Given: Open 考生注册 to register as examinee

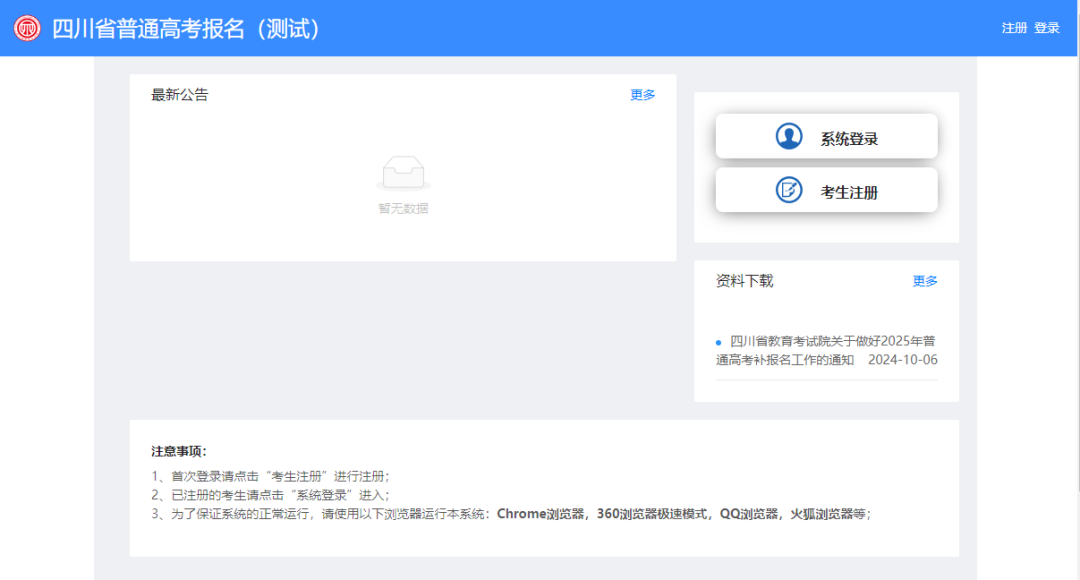Looking at the screenshot, I should 826,188.
